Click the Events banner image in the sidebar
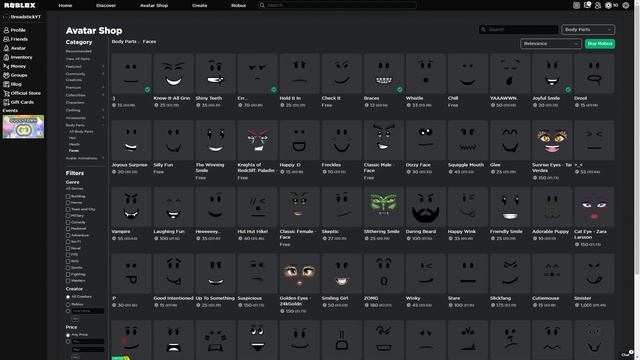This screenshot has width=640, height=360. pos(23,127)
